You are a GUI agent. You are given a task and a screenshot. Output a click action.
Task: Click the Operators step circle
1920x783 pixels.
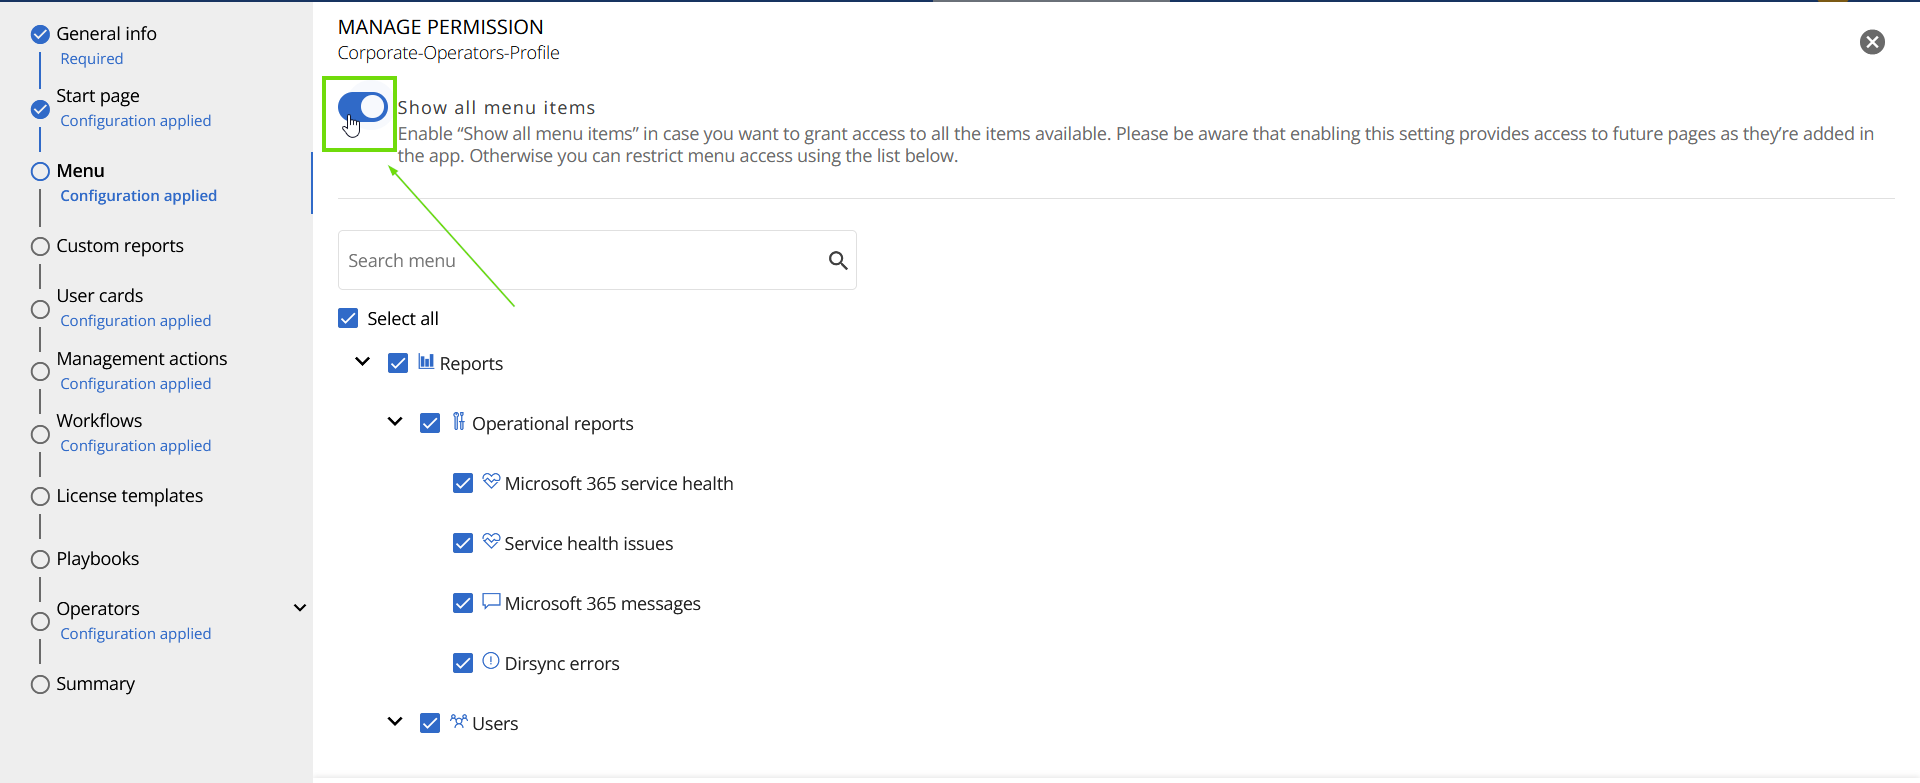pyautogui.click(x=40, y=621)
